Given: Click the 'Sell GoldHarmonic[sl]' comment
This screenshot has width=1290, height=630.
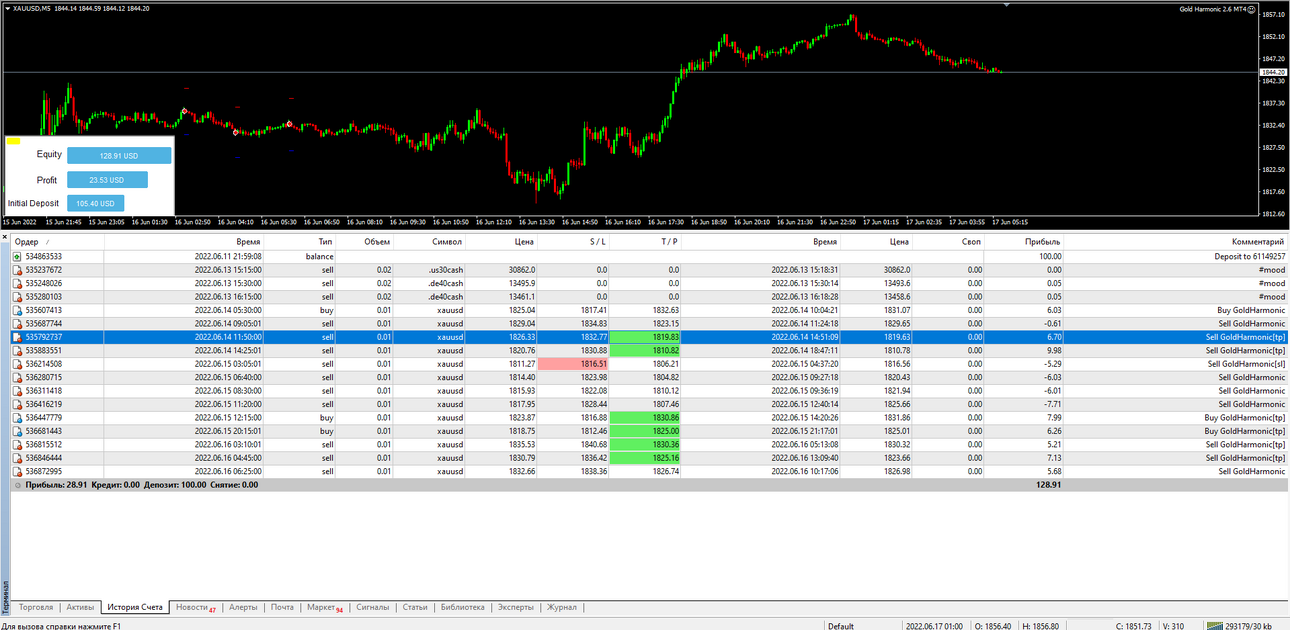Looking at the screenshot, I should (x=1245, y=364).
